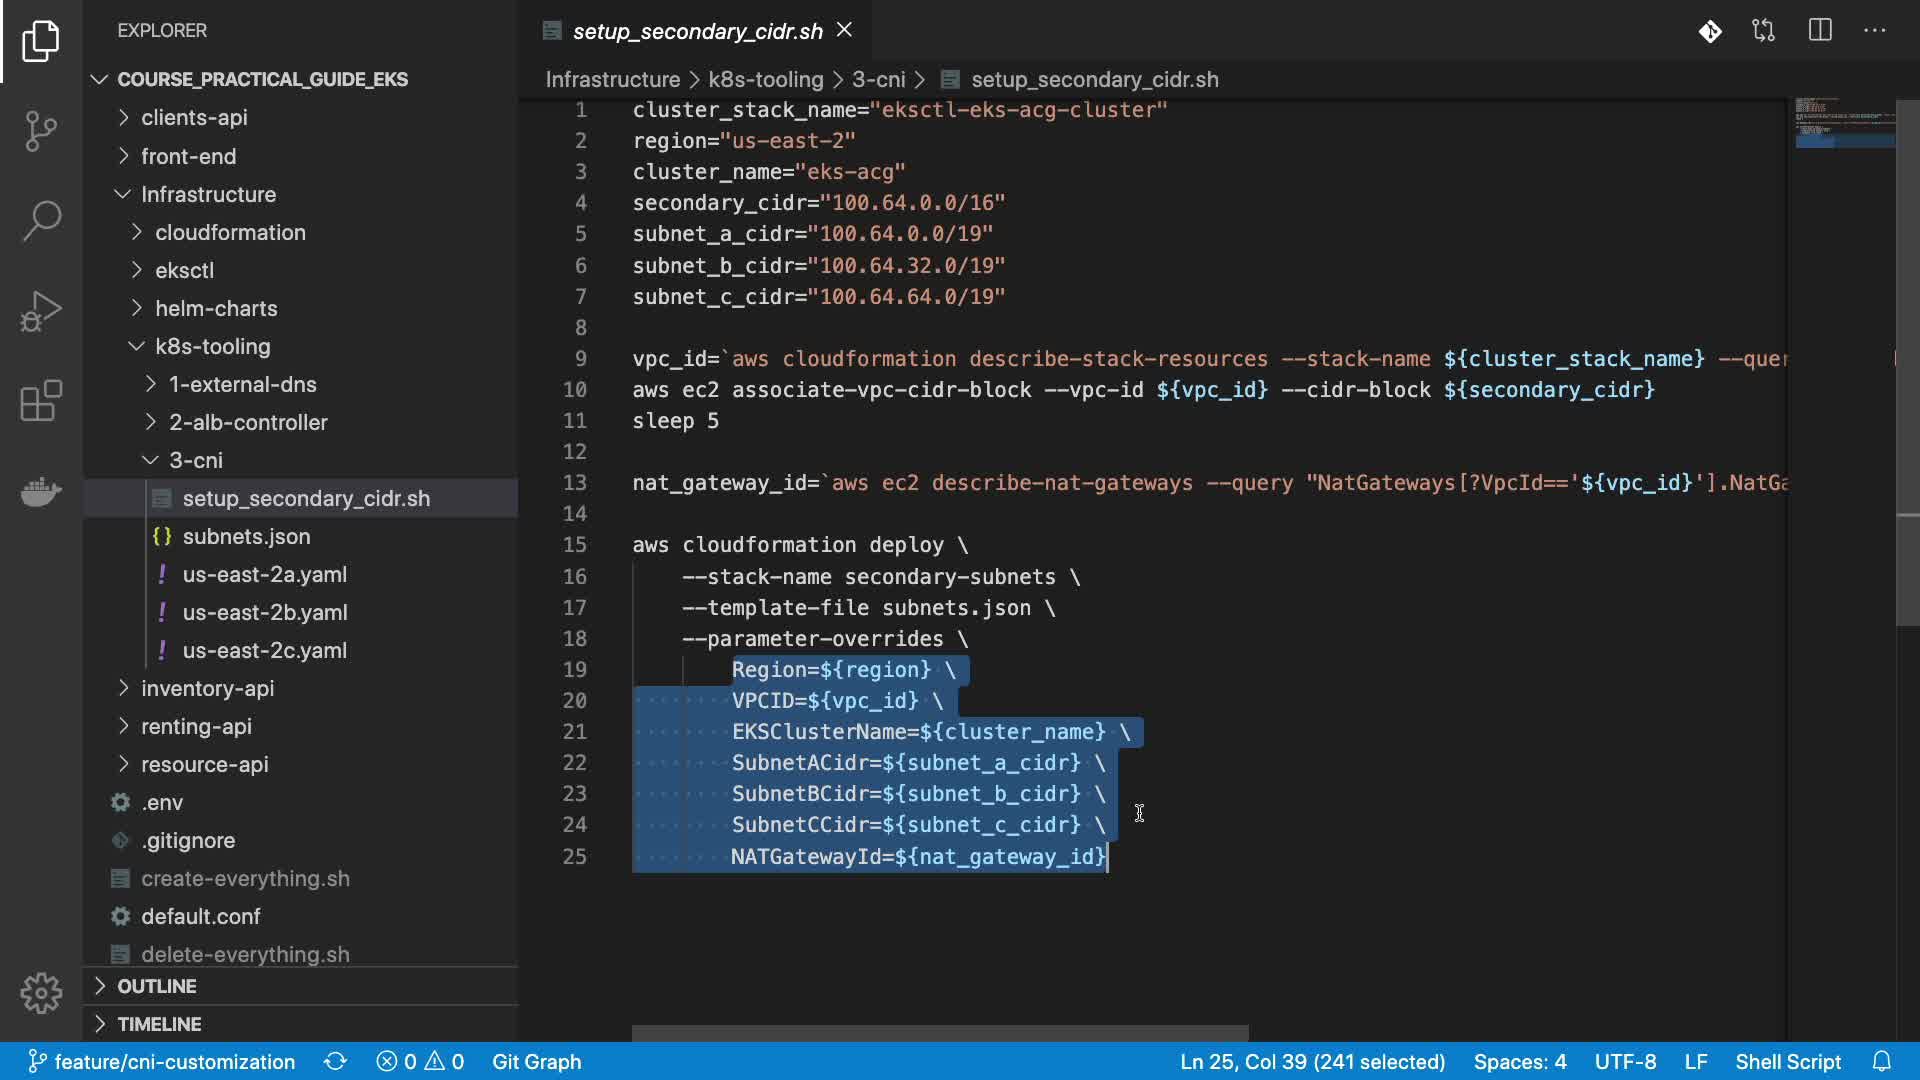Click the k8s-tooling breadcrumb item
This screenshot has width=1920, height=1080.
pyautogui.click(x=765, y=79)
